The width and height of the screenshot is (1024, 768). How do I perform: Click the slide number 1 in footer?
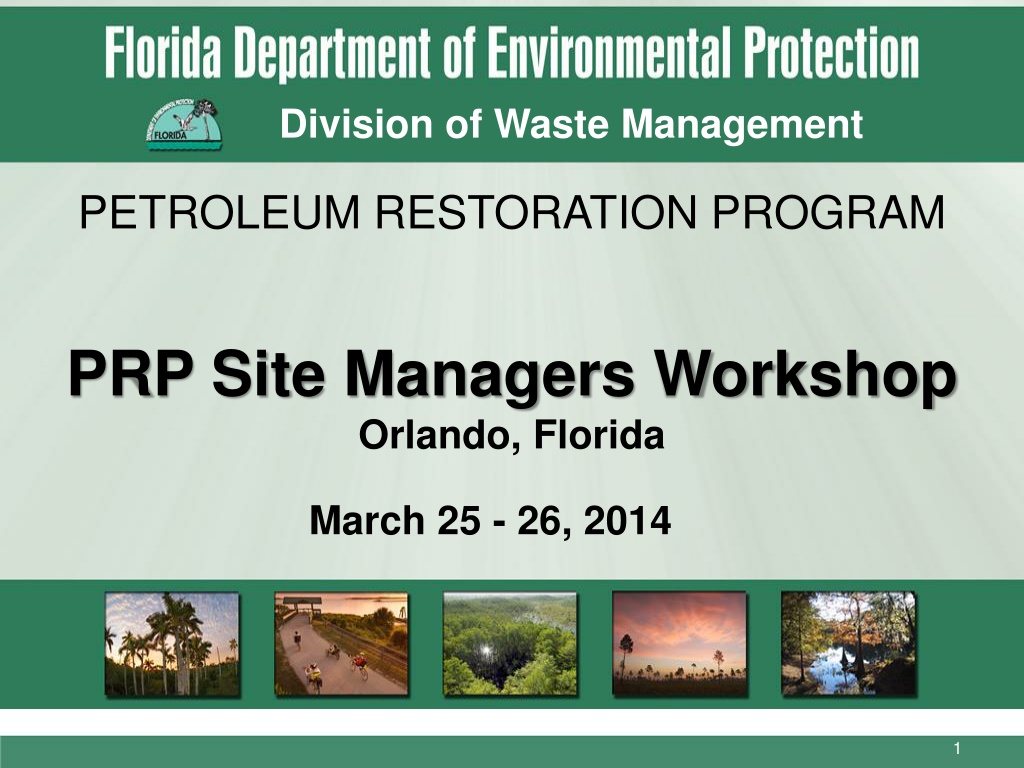(x=957, y=748)
